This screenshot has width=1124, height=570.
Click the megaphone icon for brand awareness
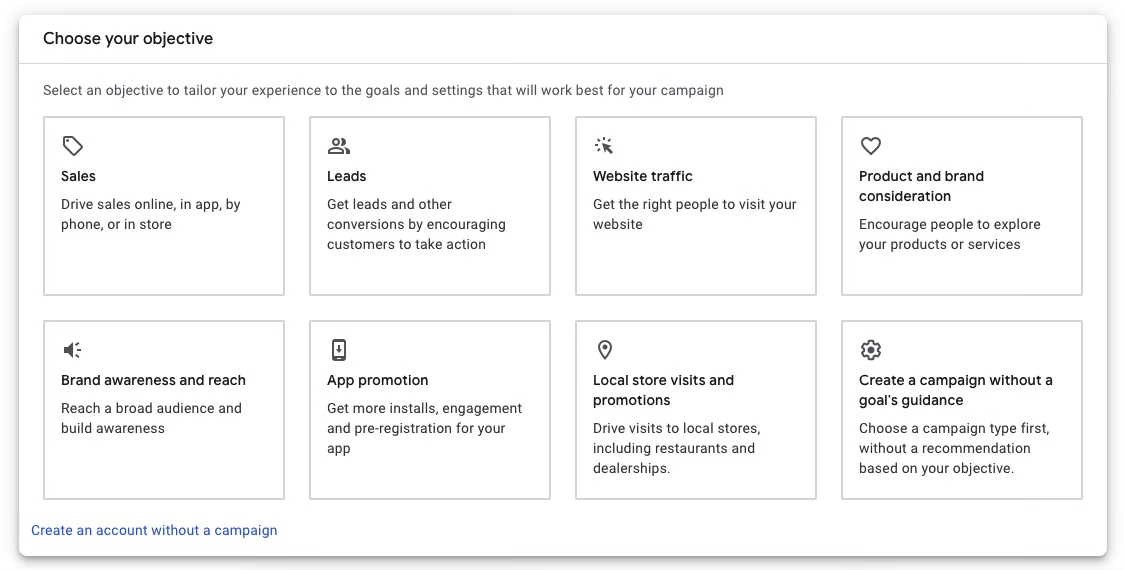tap(72, 350)
